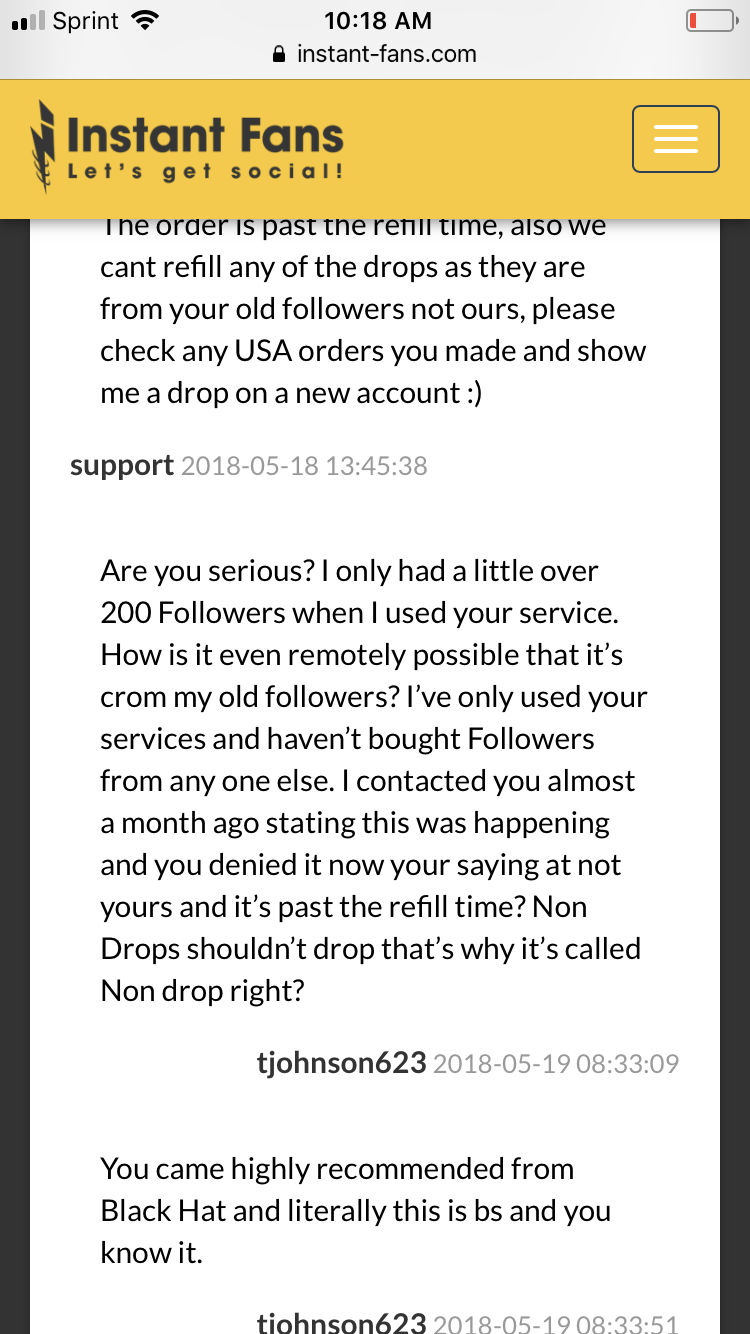Select the support username label
750x1334 pixels.
(x=122, y=465)
